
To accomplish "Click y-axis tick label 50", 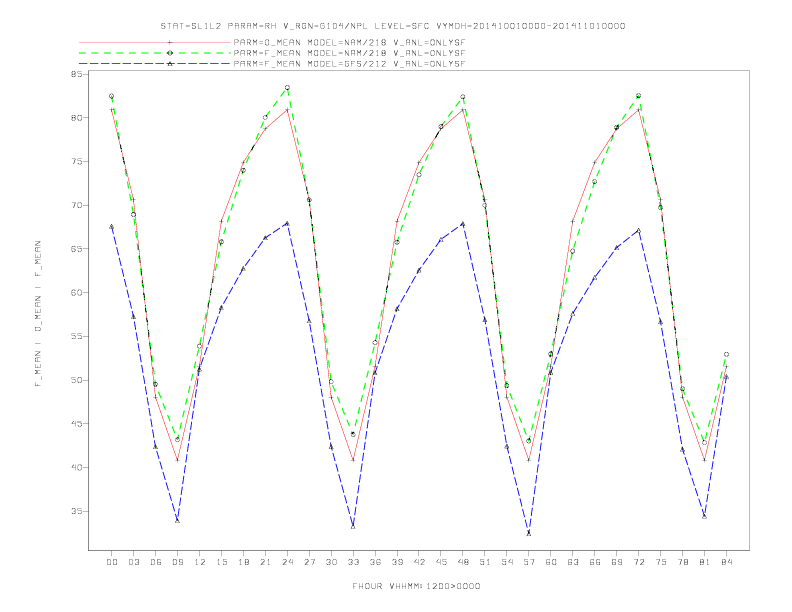I will click(x=76, y=380).
